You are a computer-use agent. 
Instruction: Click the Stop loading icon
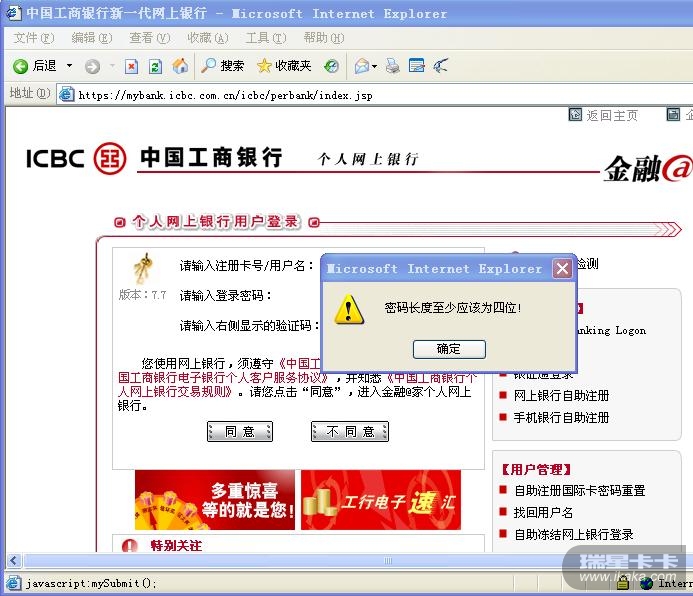tap(131, 66)
